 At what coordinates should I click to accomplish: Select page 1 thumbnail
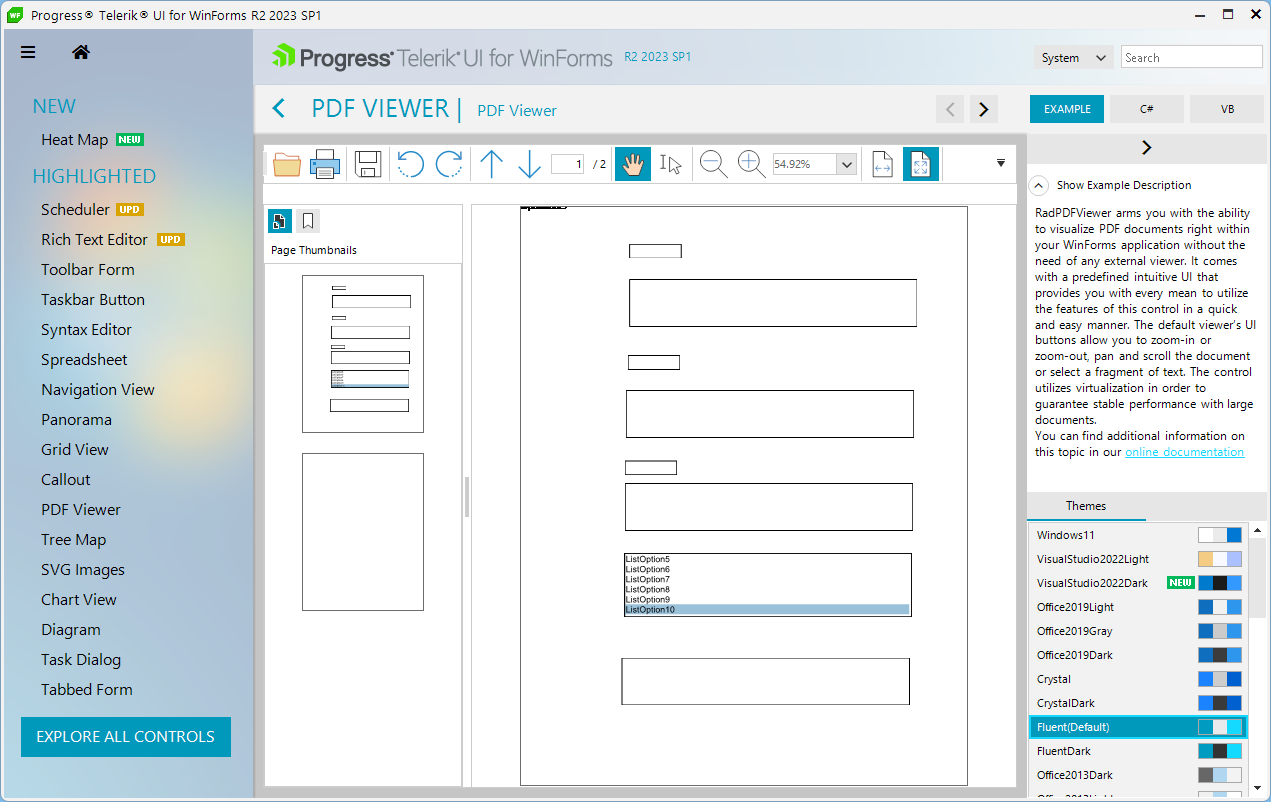point(363,354)
